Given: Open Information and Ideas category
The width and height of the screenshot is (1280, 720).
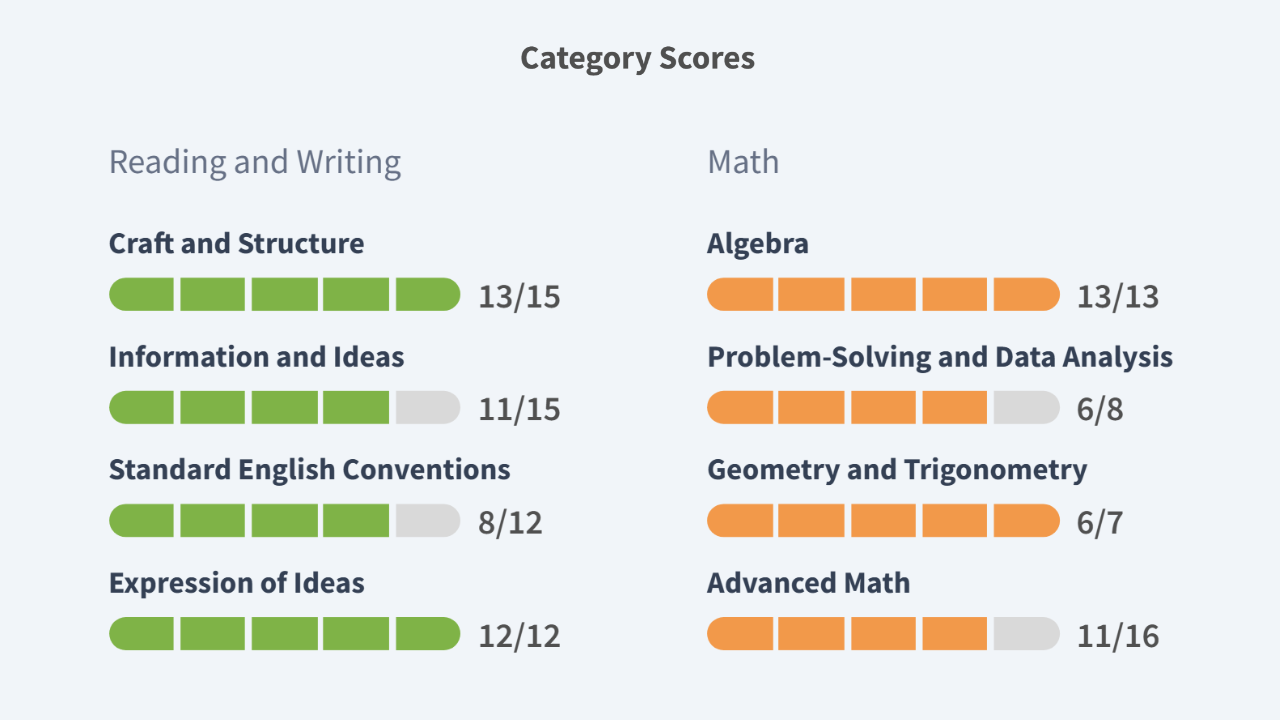Looking at the screenshot, I should click(256, 357).
